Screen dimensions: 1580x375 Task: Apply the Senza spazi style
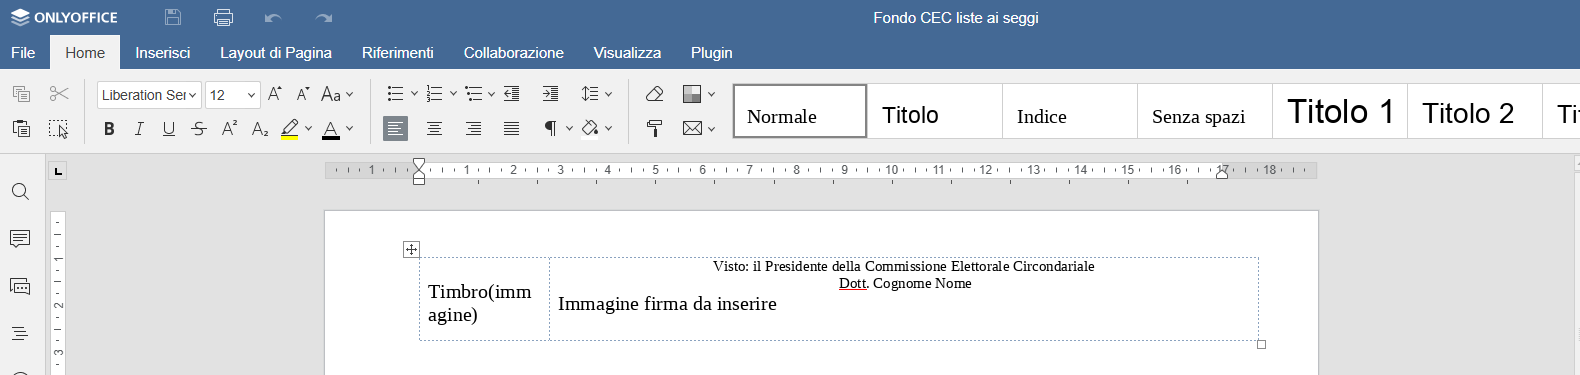[1205, 111]
